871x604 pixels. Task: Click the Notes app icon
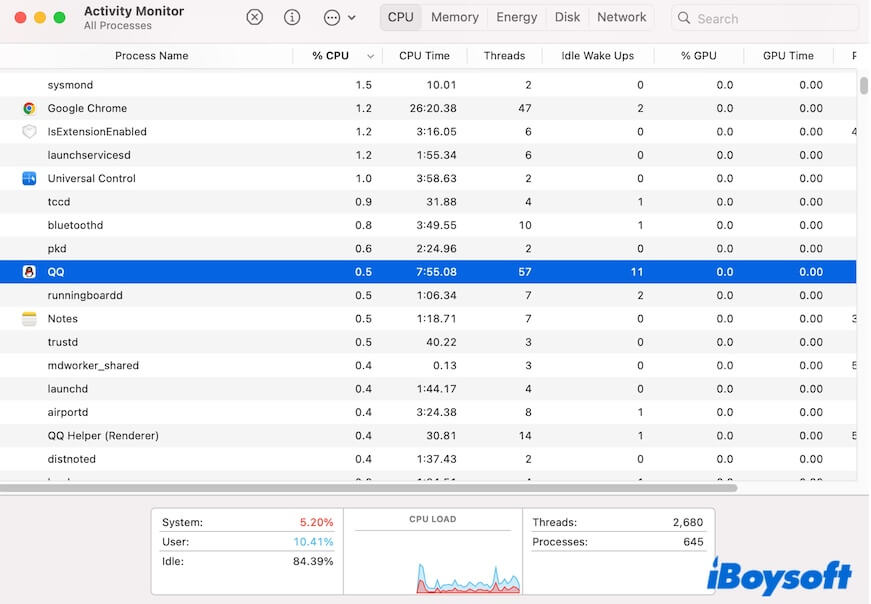point(27,318)
